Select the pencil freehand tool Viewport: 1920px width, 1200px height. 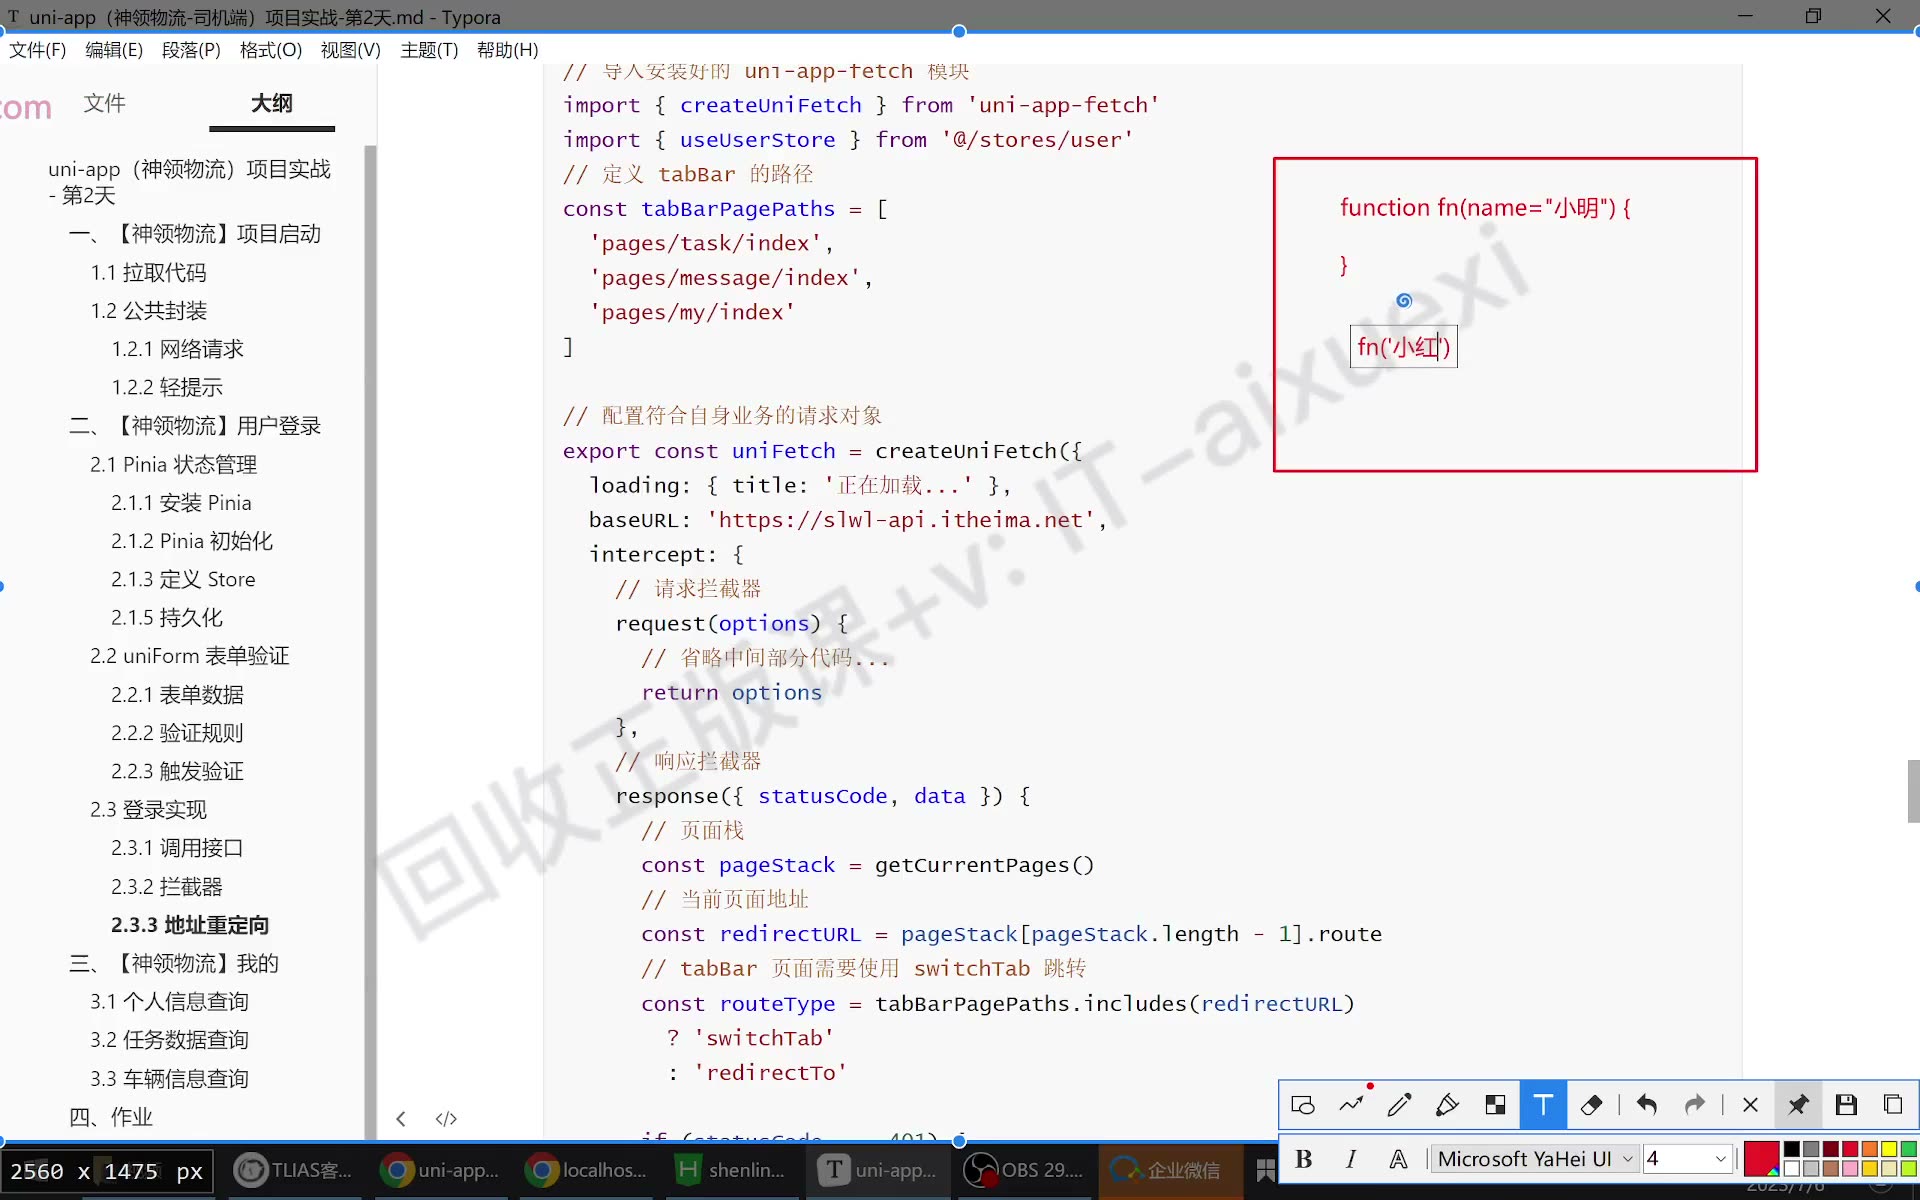(1399, 1105)
